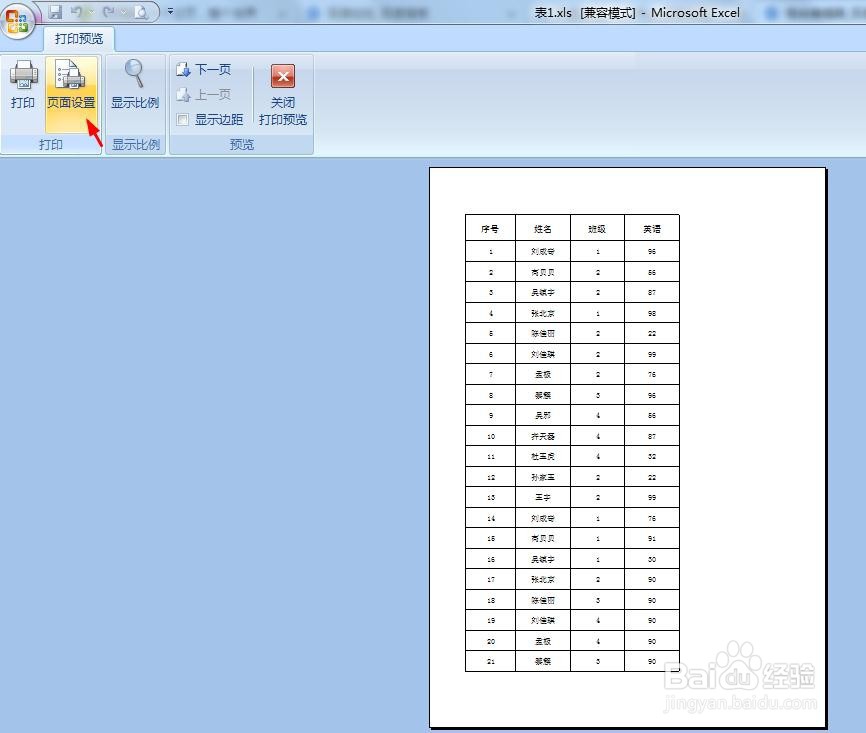Click serial number 21 in the last row

tap(491, 661)
